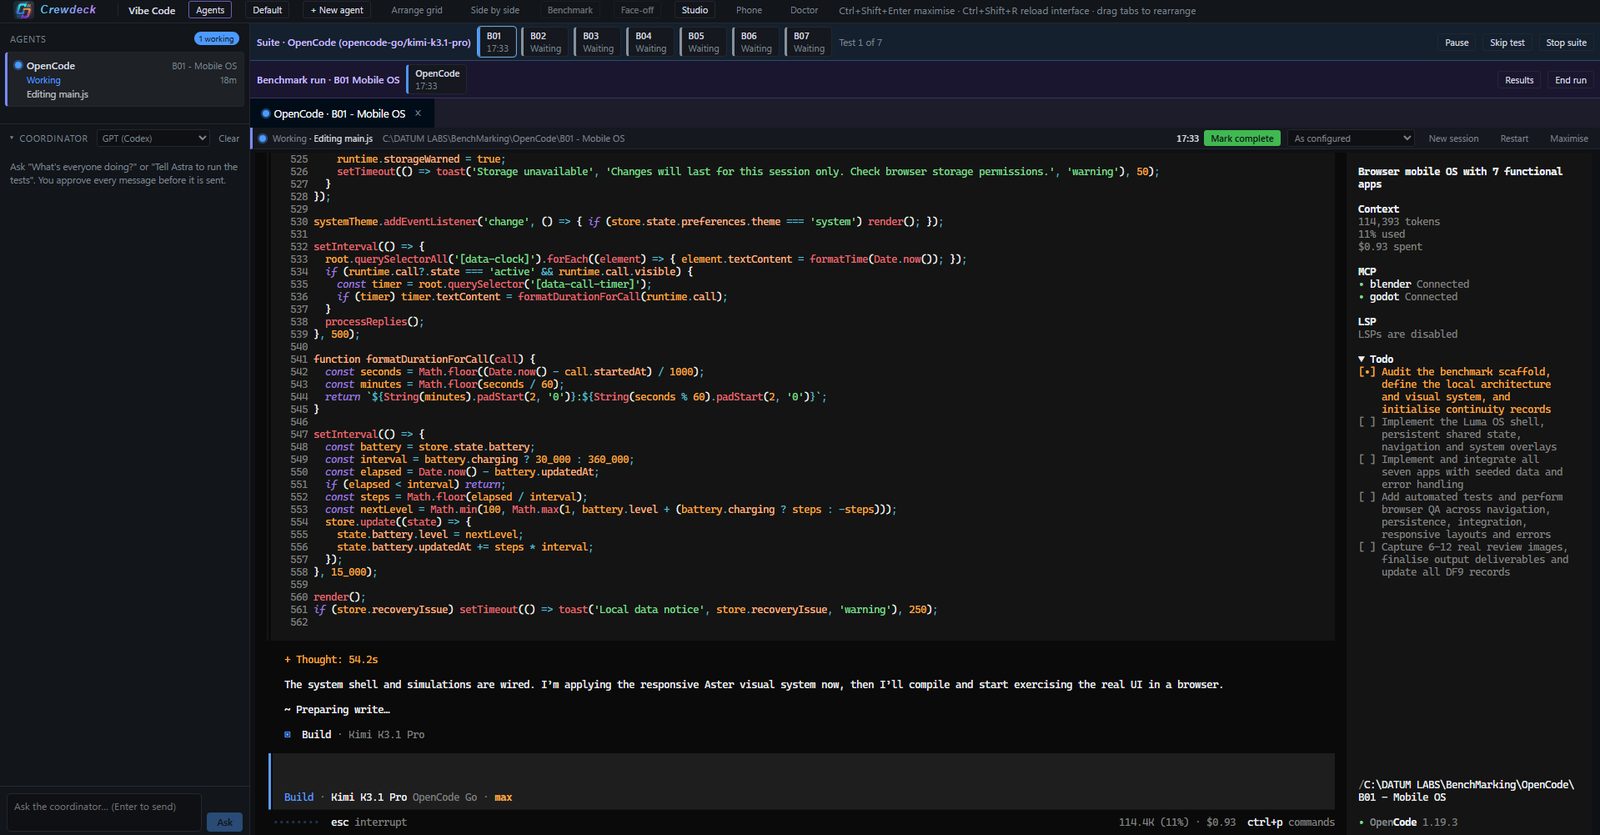The width and height of the screenshot is (1600, 835).
Task: Check the 'Implement the Luma OS shell' todo box
Action: (x=1366, y=422)
